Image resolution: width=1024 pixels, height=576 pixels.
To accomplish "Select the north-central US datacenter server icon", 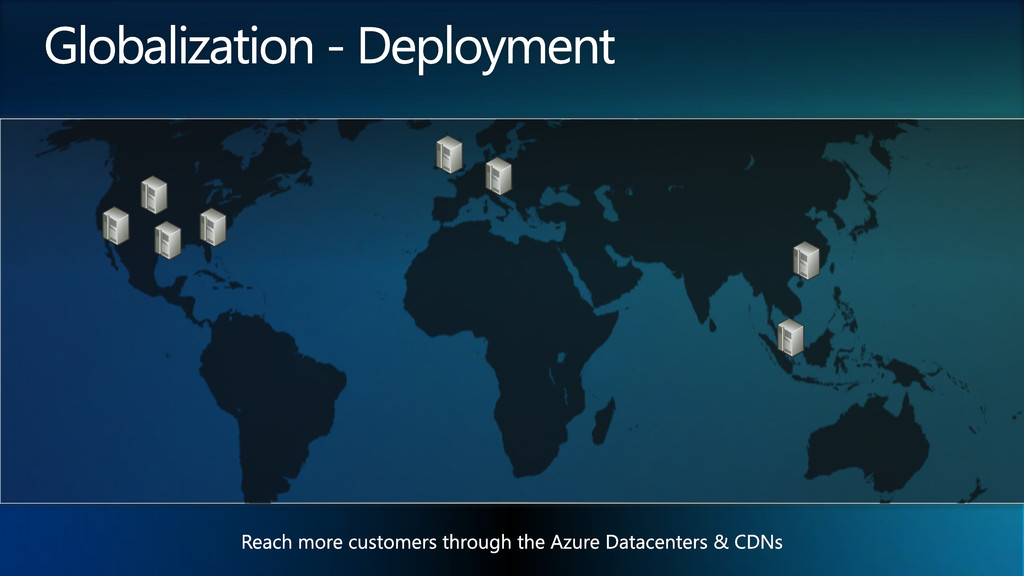I will [x=154, y=195].
